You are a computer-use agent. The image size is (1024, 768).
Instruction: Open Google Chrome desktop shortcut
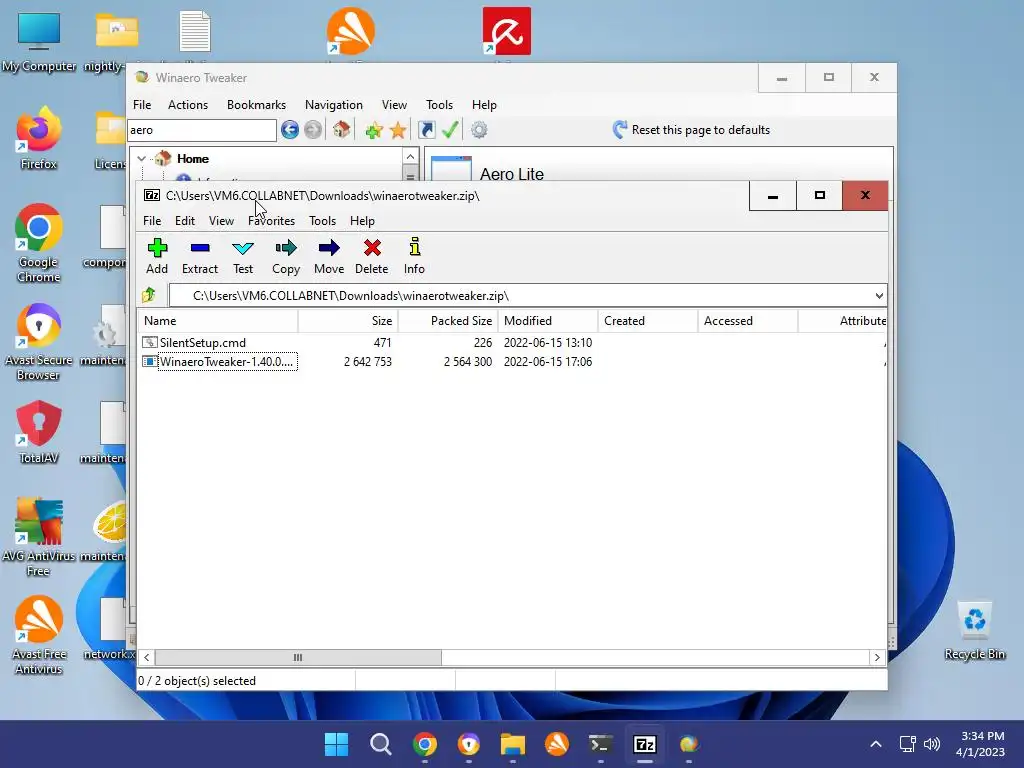click(39, 243)
